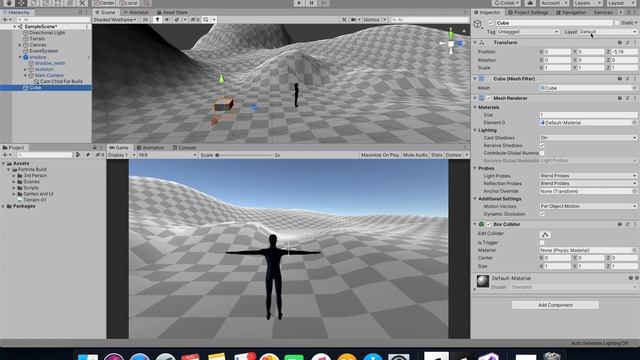Click the Hierarchy add plus icon
640x360 pixels.
pos(4,20)
